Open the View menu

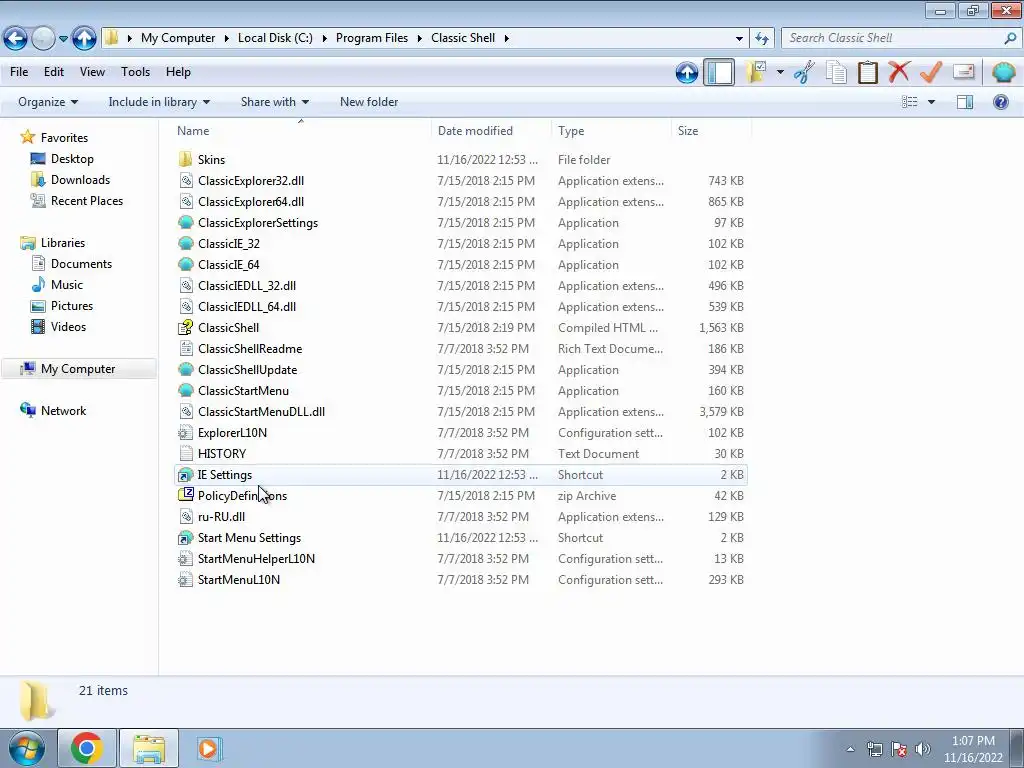click(92, 72)
